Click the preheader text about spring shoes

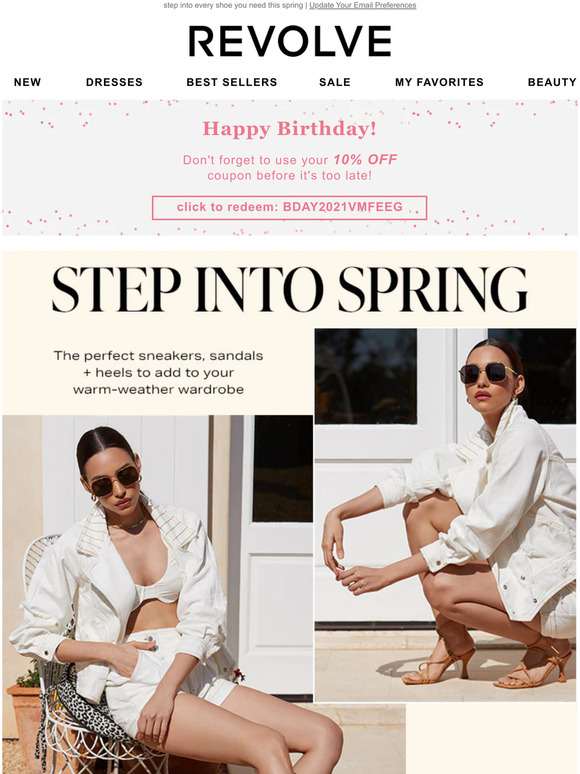[x=233, y=5]
